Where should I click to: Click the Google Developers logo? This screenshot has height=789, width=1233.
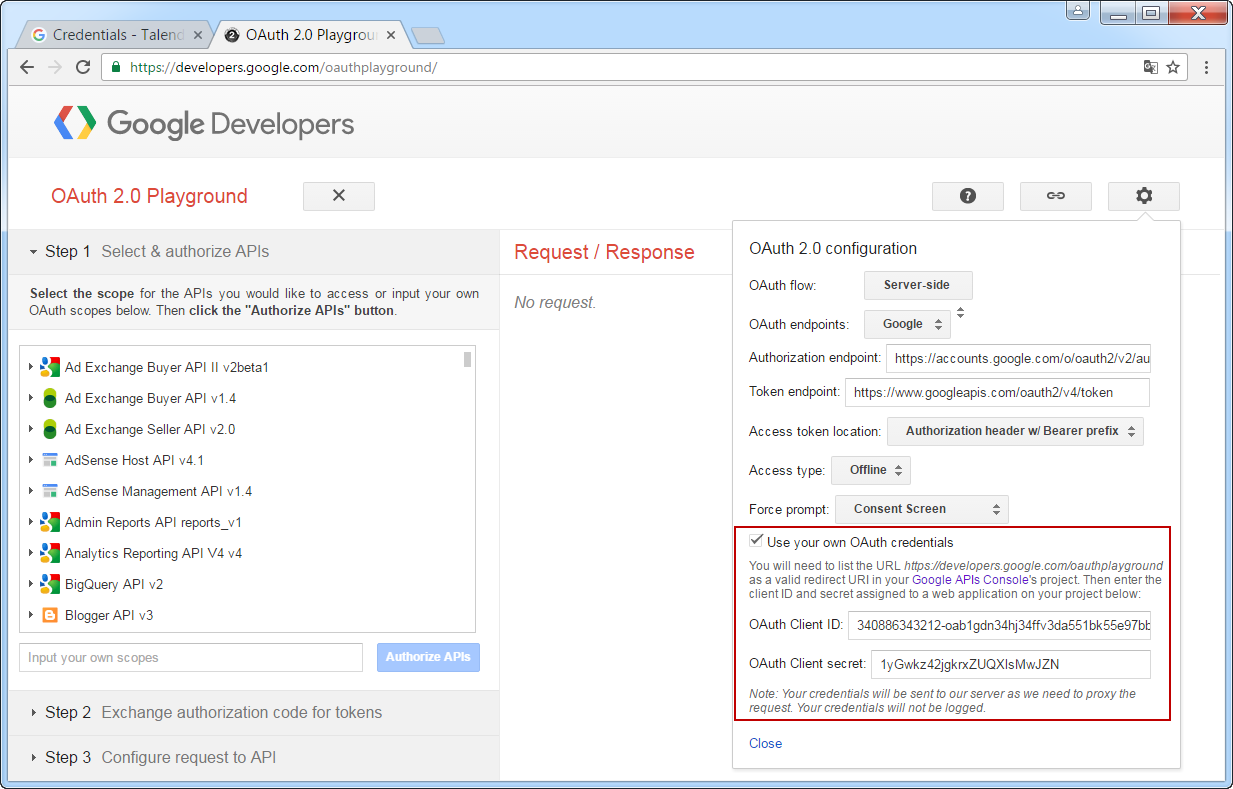point(204,124)
